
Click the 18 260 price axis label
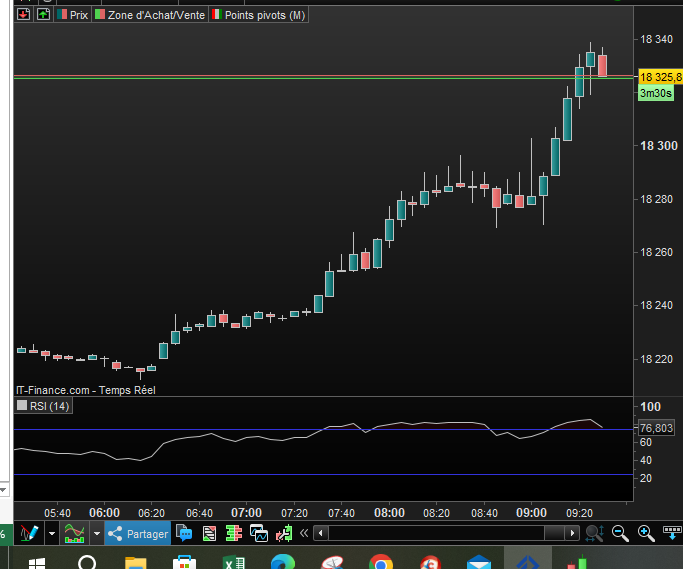656,252
